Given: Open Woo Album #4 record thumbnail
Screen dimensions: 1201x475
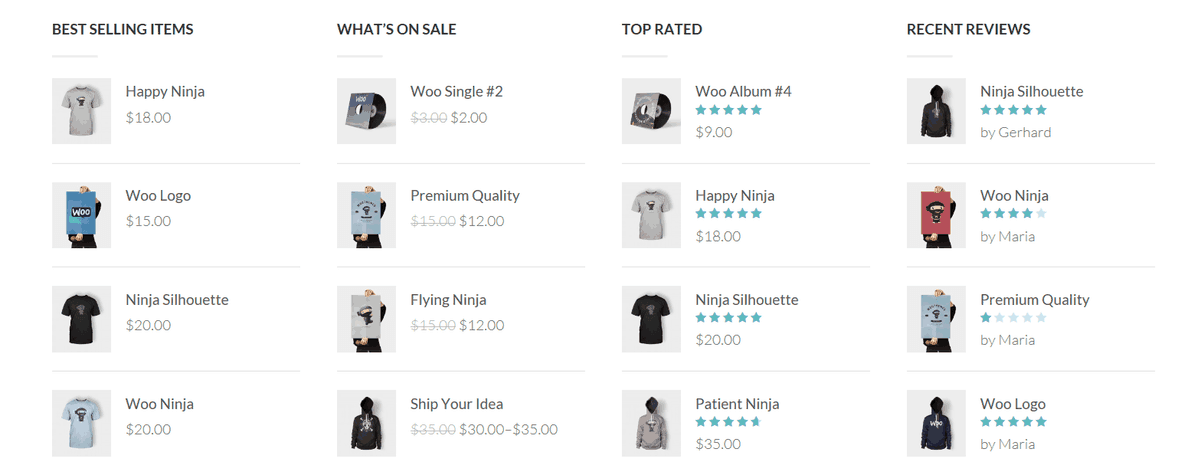Looking at the screenshot, I should 651,112.
